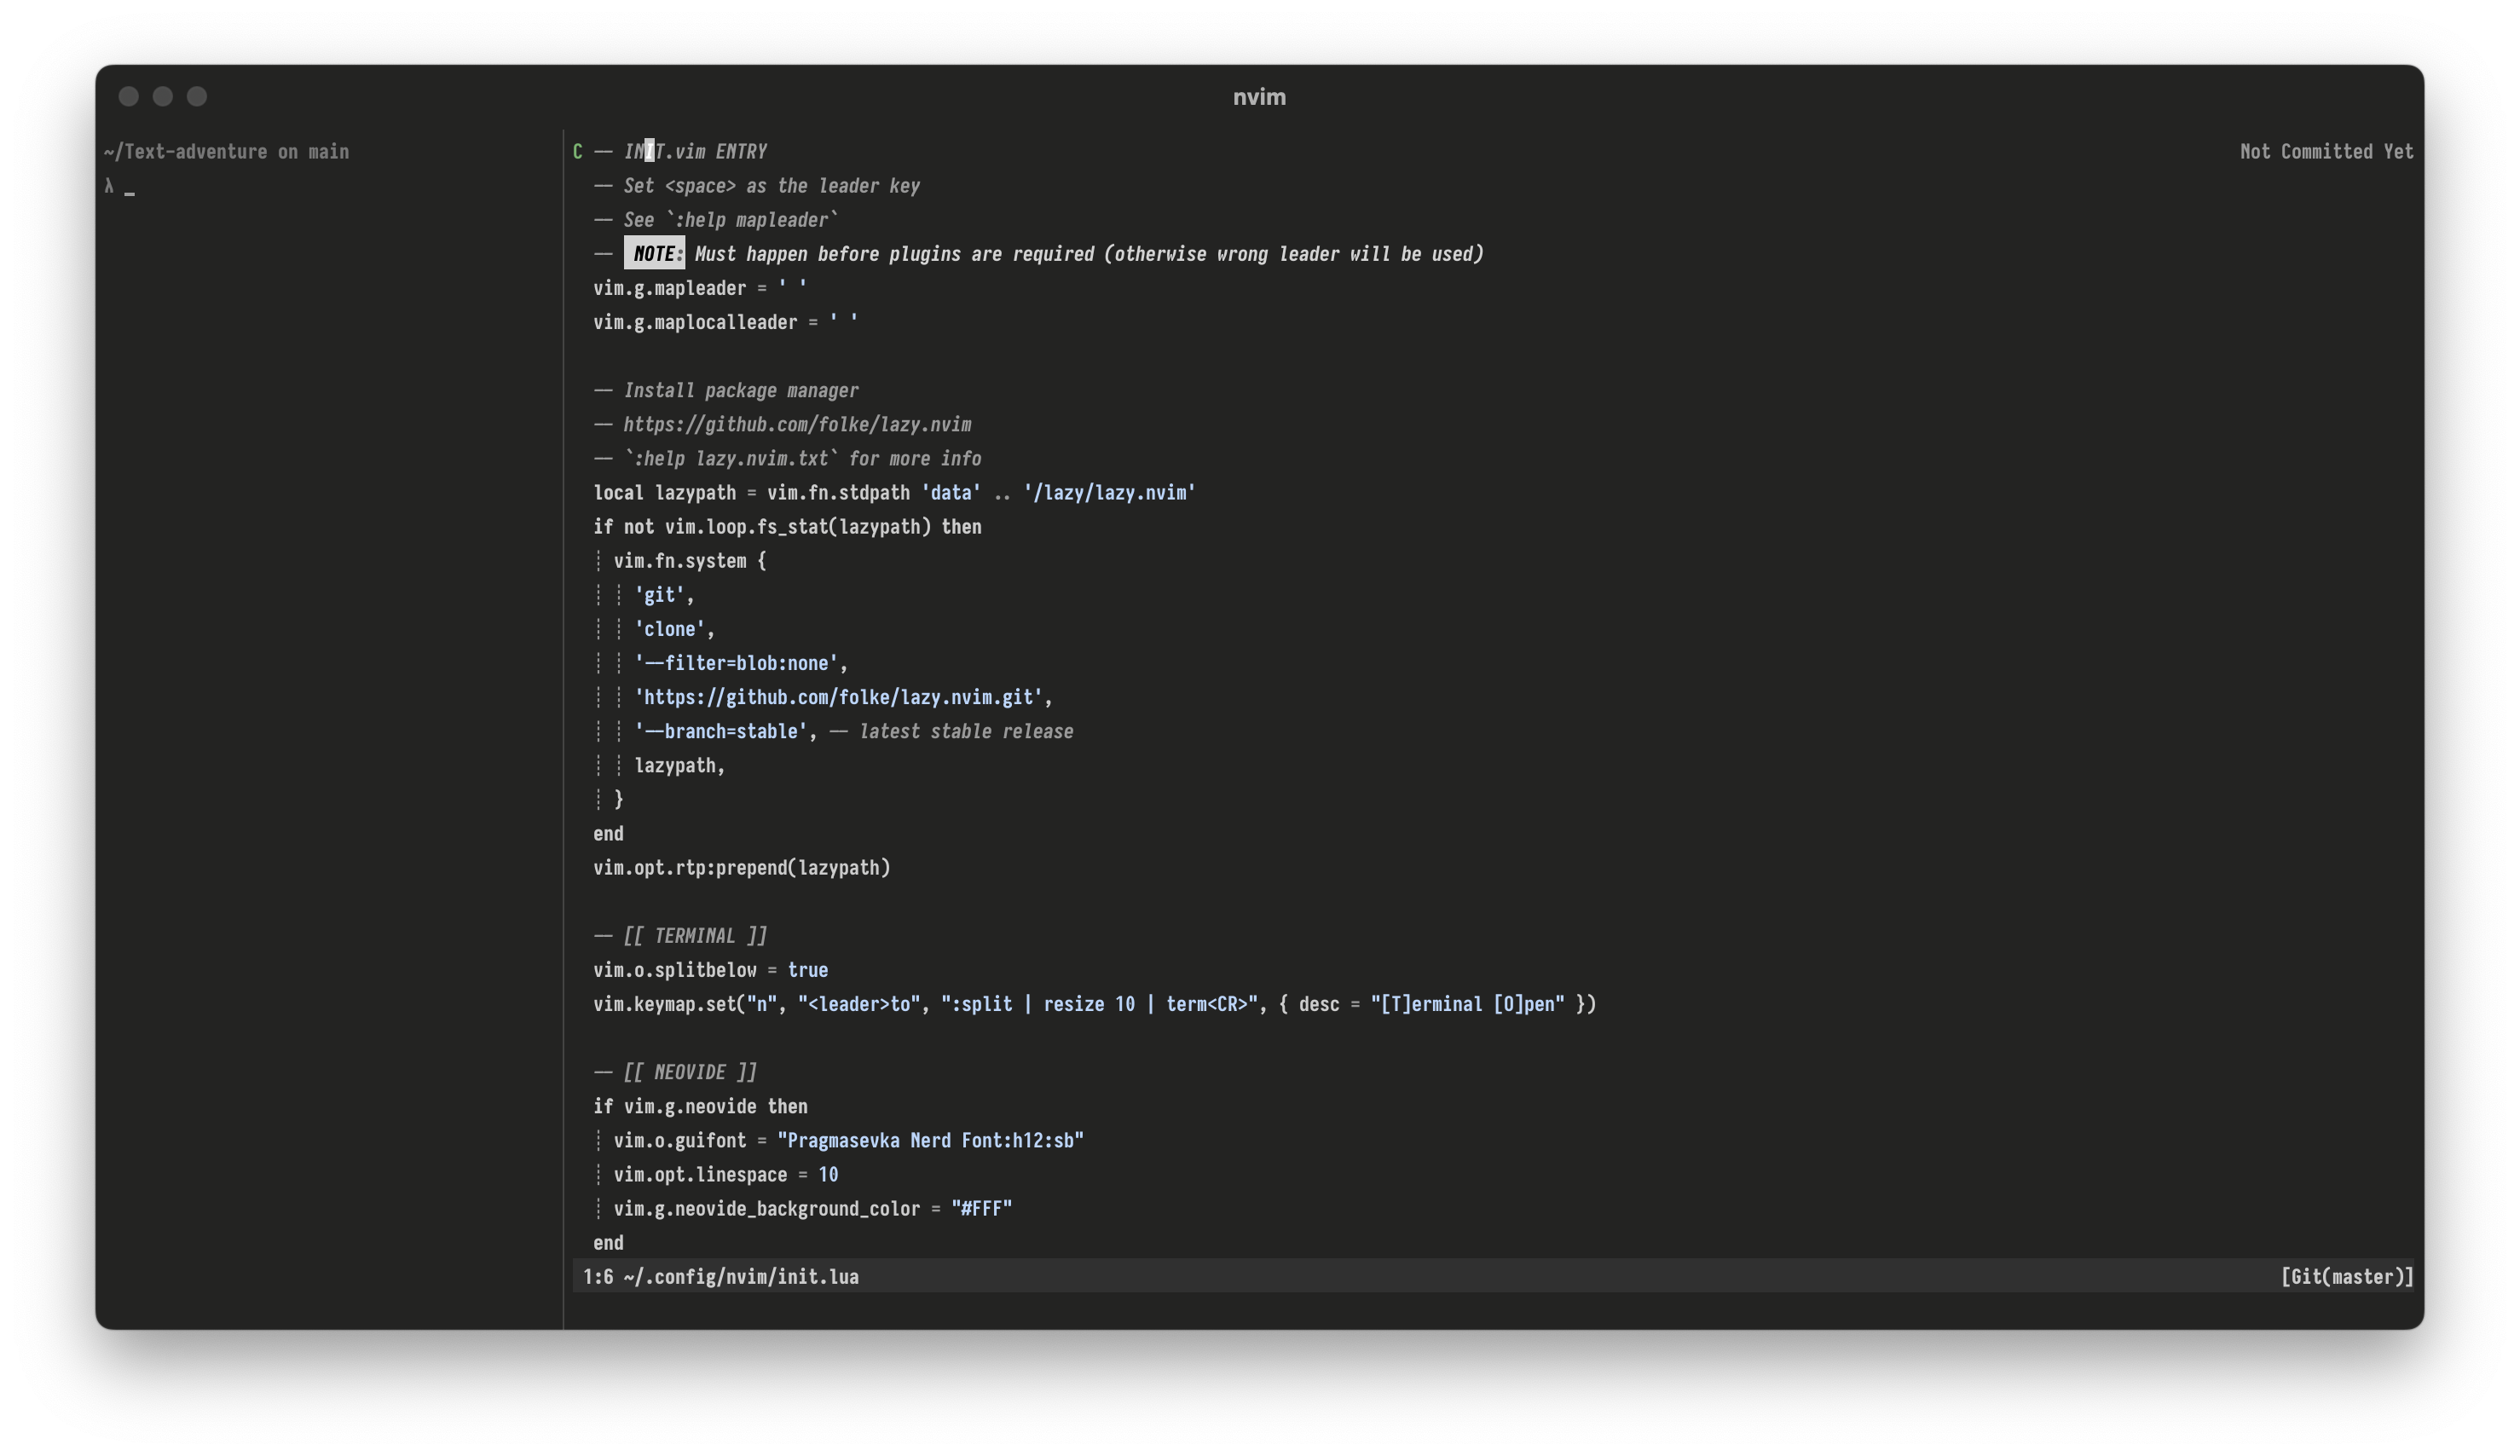Click the green C git sign
The image size is (2520, 1456).
[577, 152]
